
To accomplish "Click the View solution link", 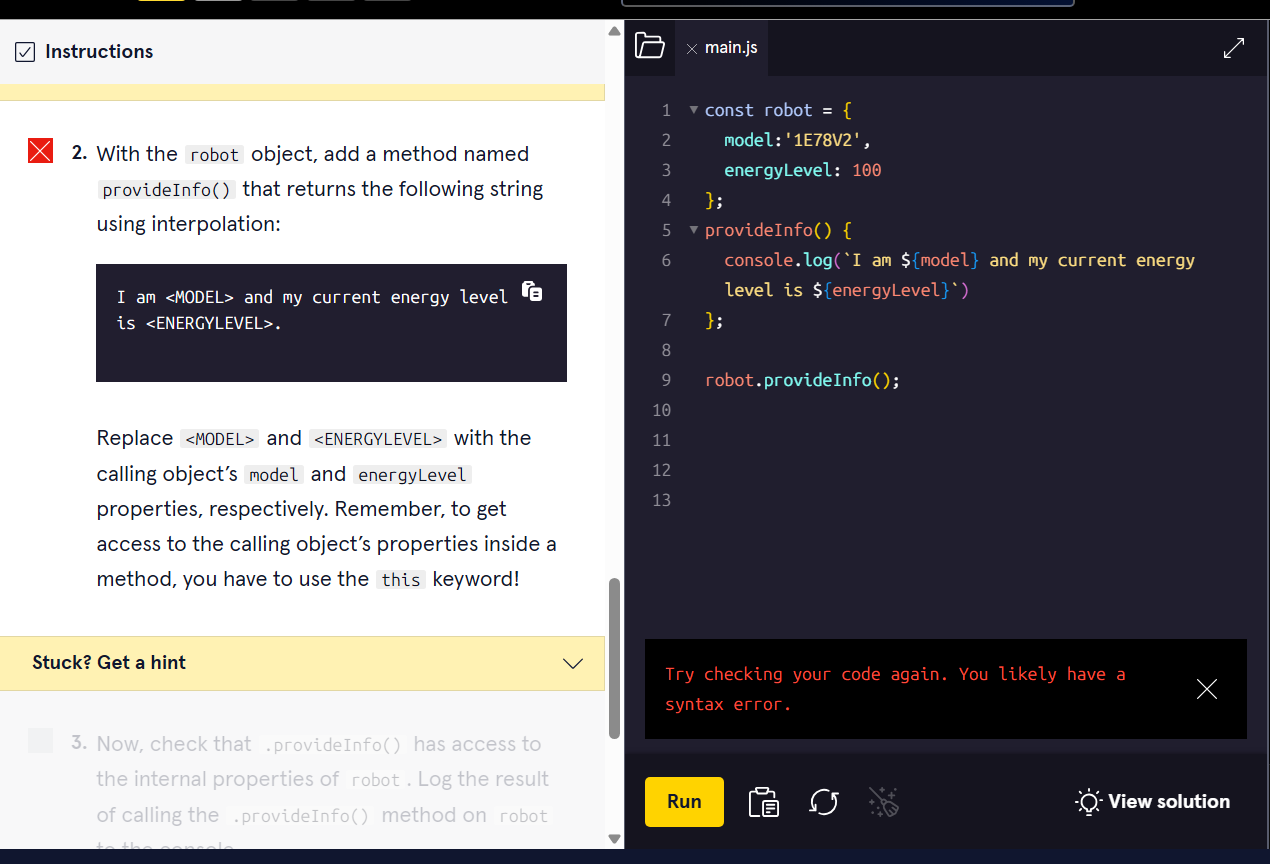I will point(1168,802).
